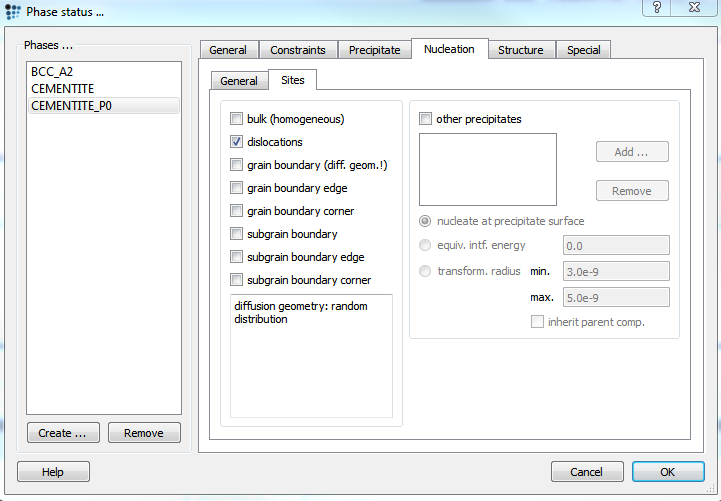
Task: Select BCC_A2 in the phases list
Action: [x=50, y=73]
